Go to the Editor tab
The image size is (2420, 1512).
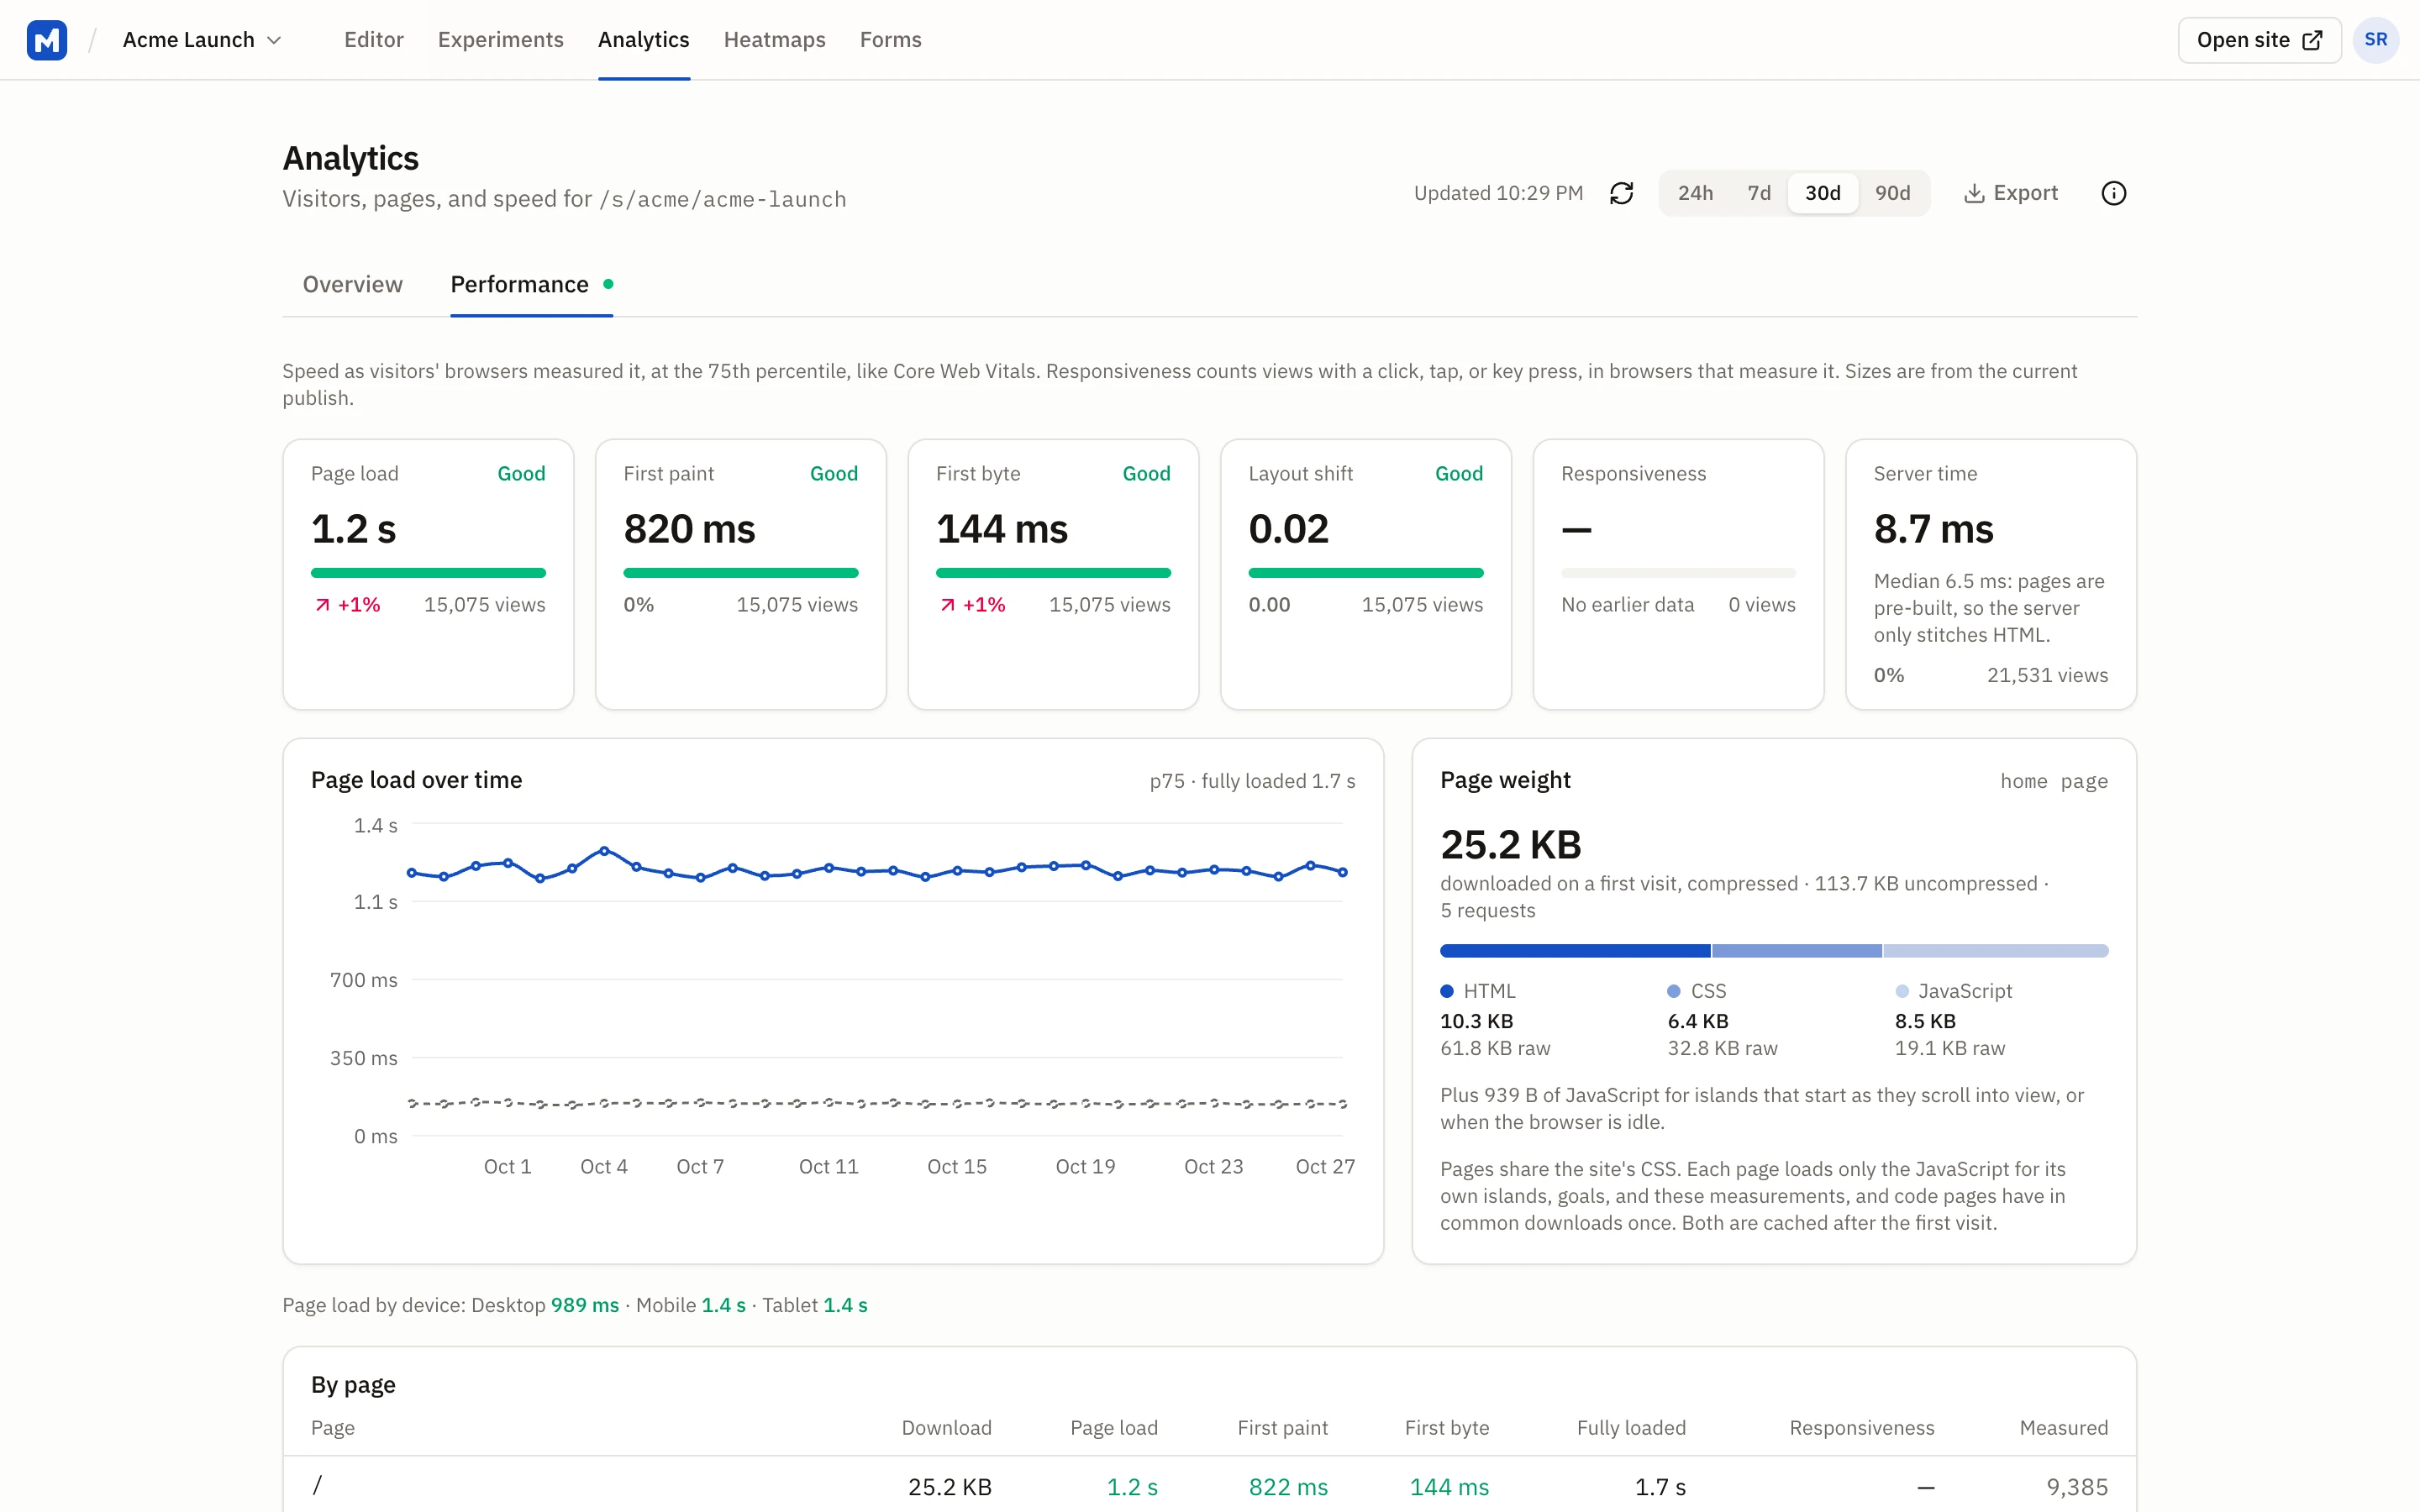coord(373,40)
